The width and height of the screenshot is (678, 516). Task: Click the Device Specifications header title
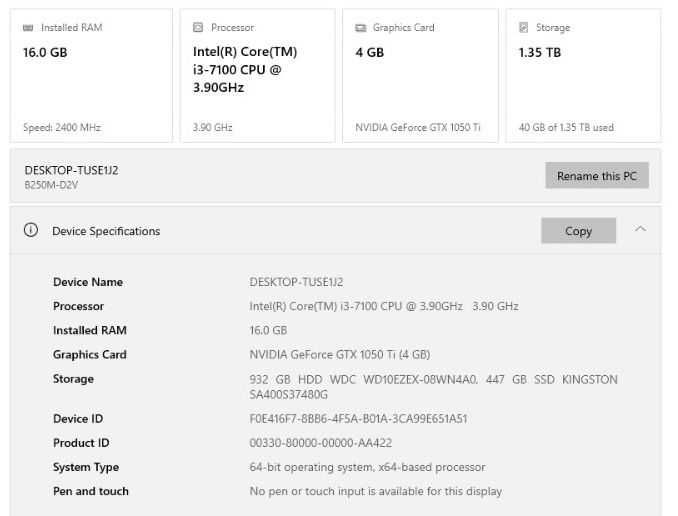click(106, 231)
